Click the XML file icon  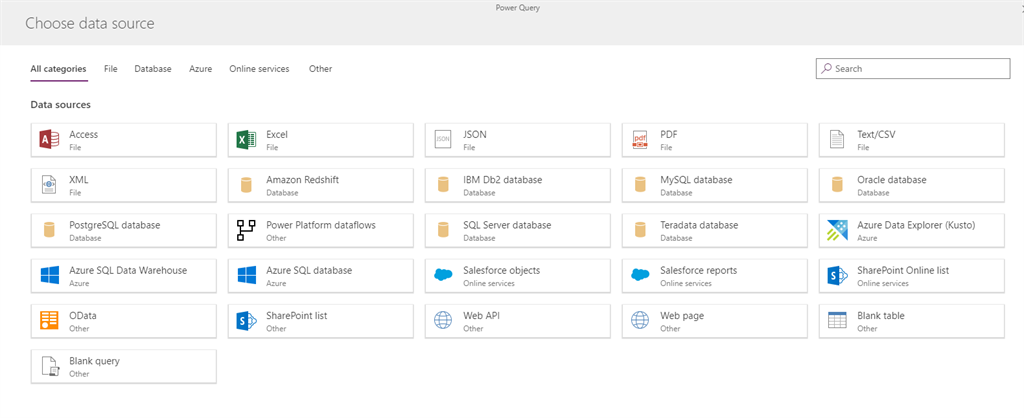coord(50,185)
